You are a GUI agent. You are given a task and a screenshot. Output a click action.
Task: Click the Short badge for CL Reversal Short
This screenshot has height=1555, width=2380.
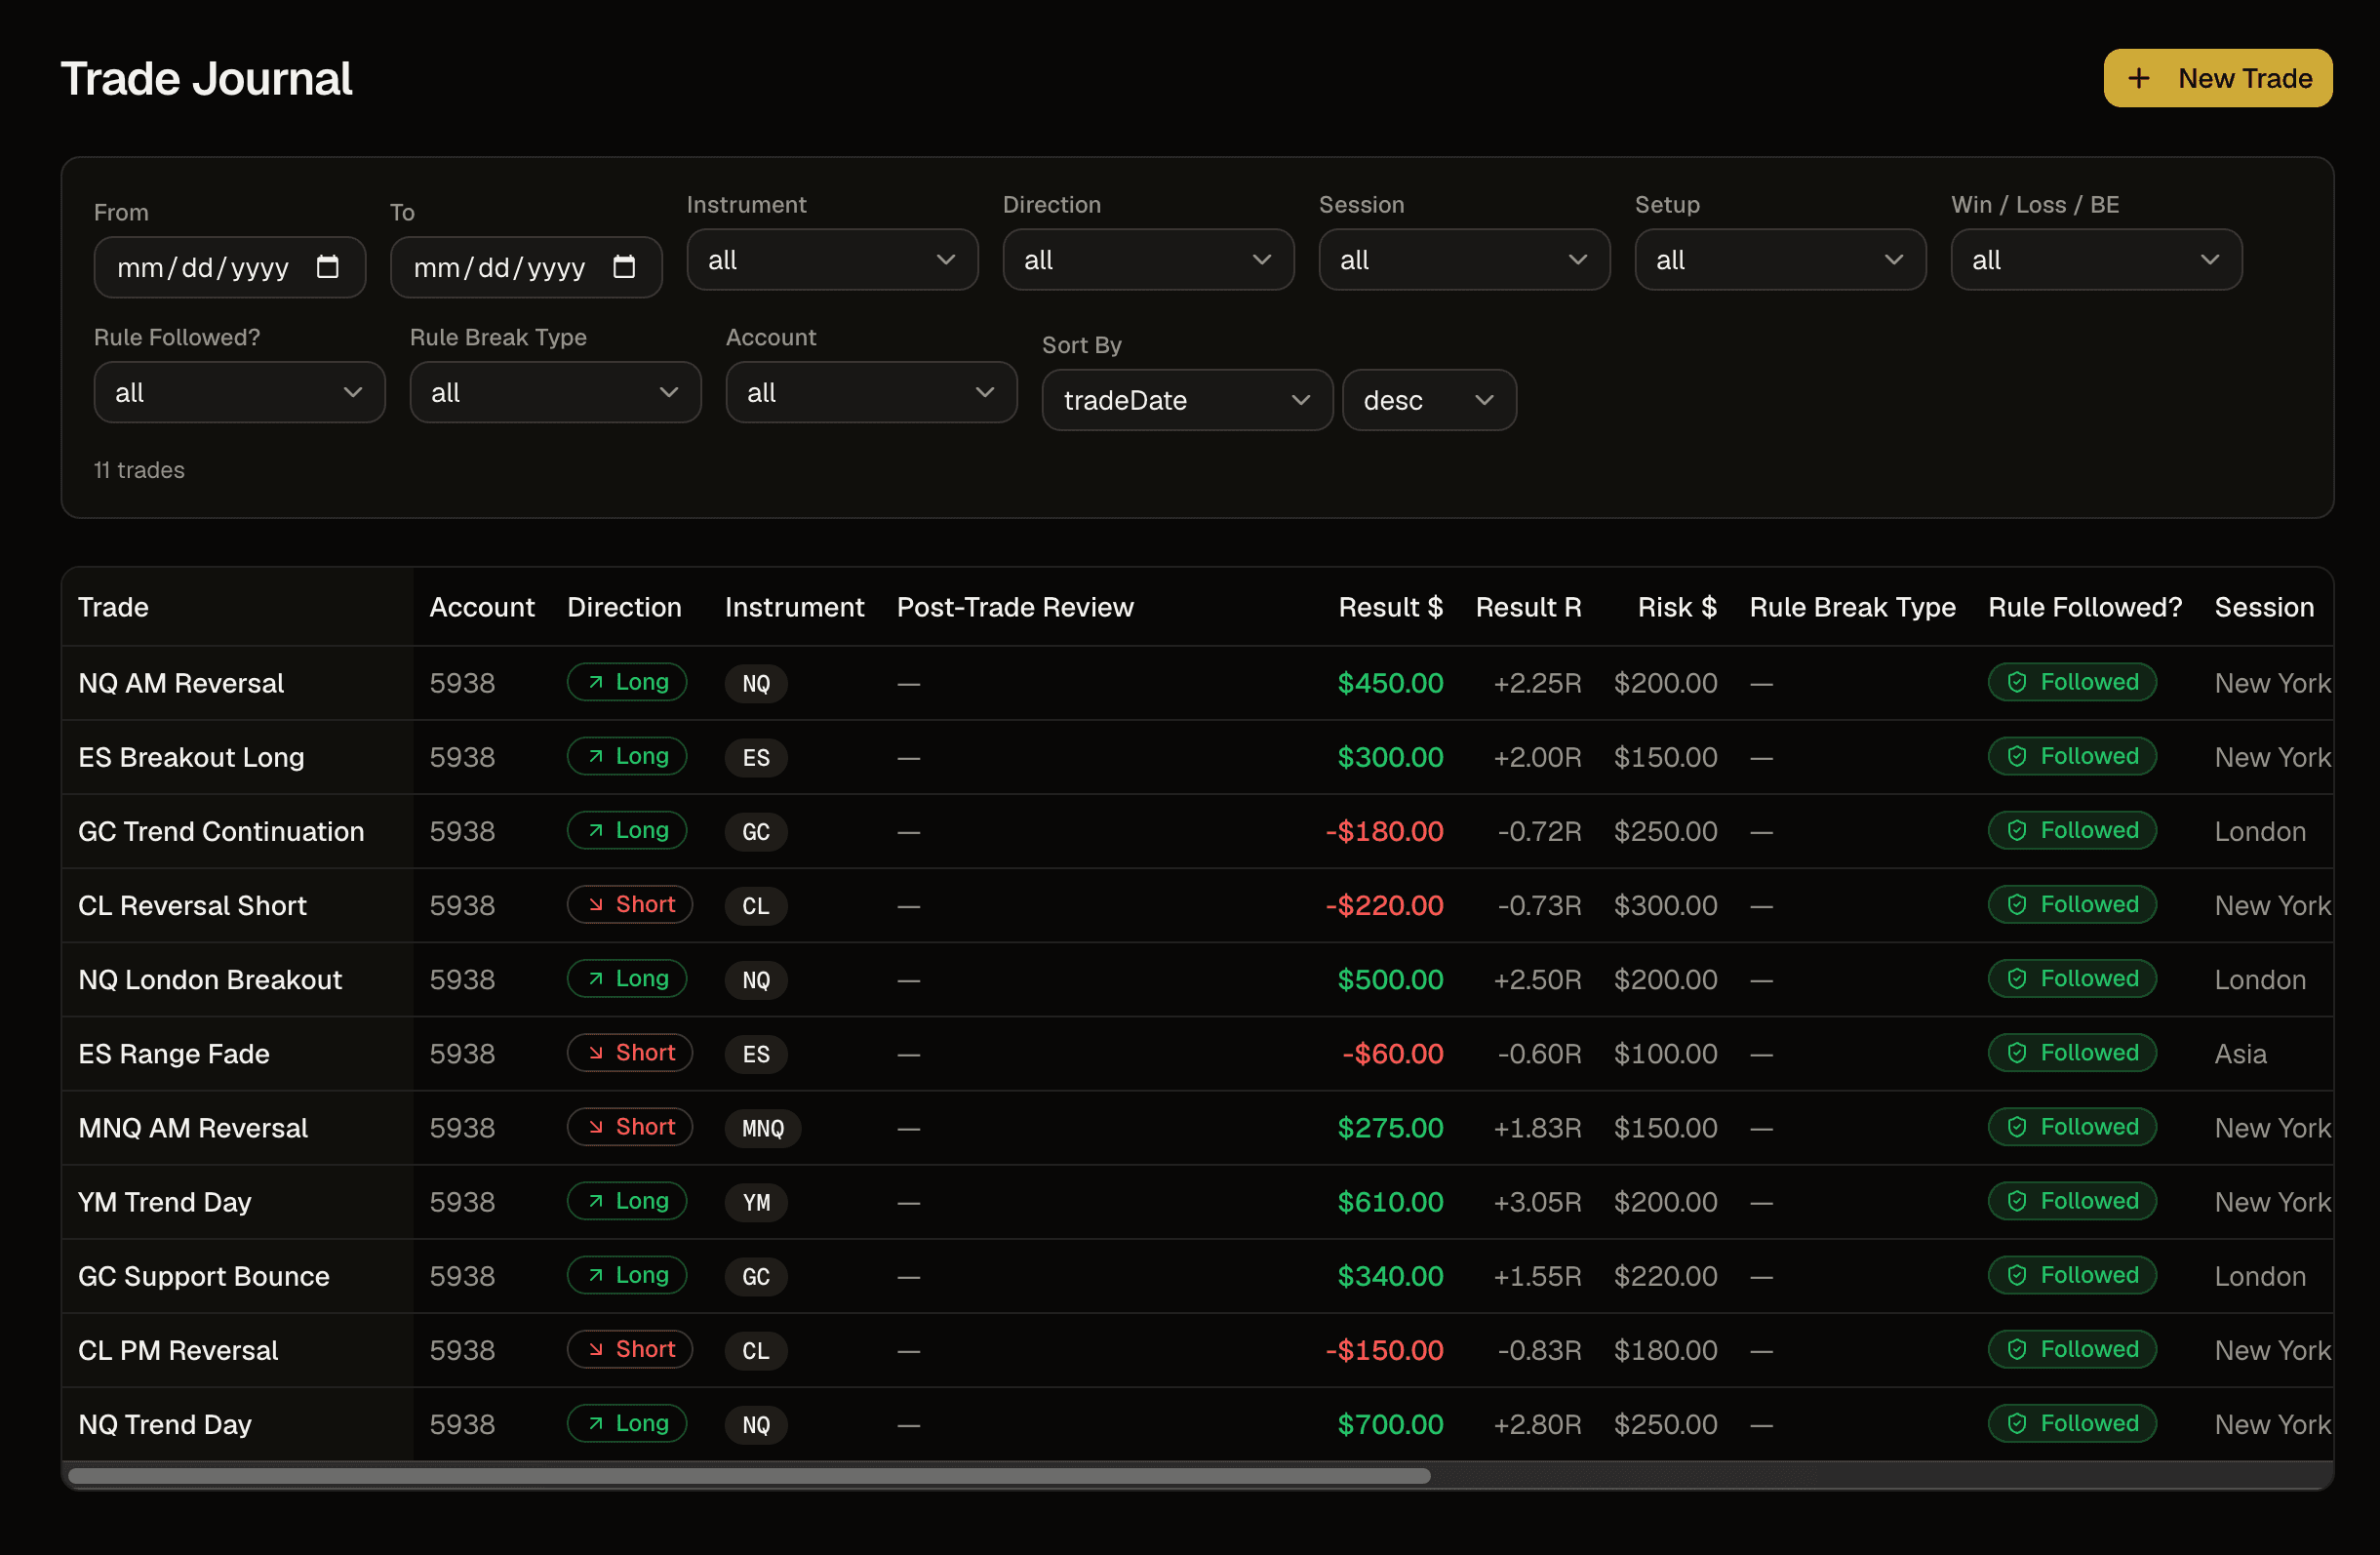[630, 905]
